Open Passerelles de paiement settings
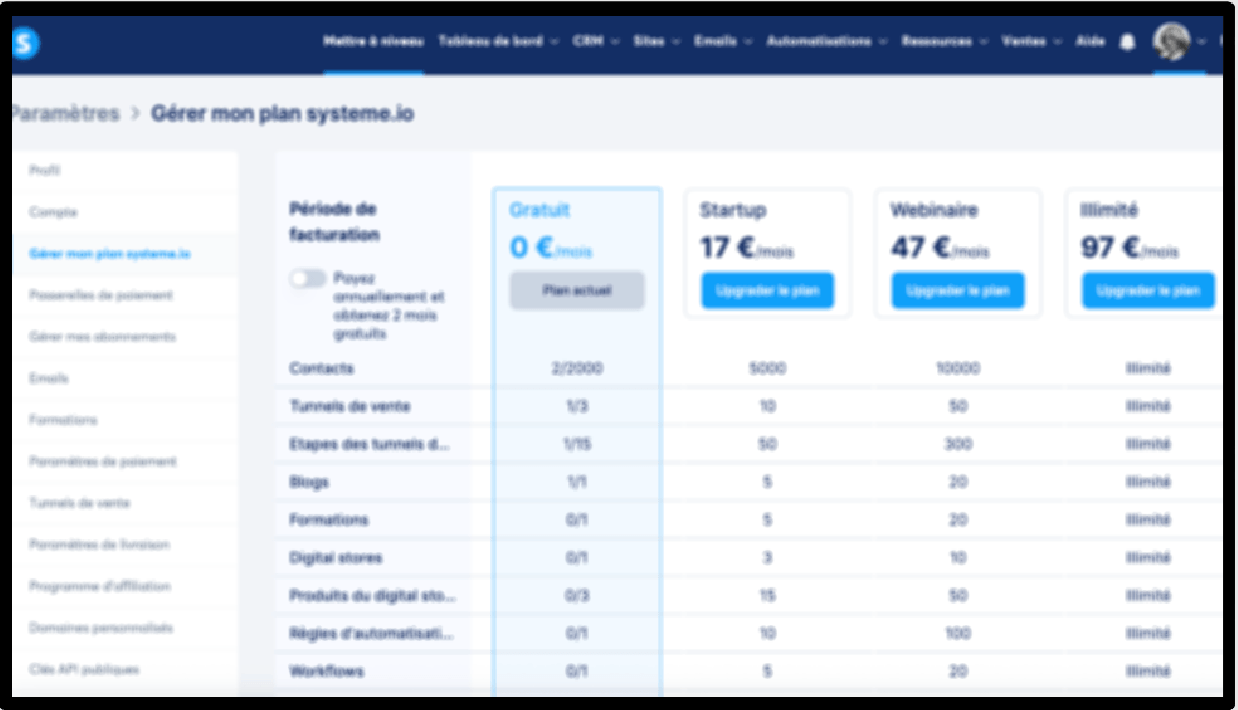 point(101,295)
